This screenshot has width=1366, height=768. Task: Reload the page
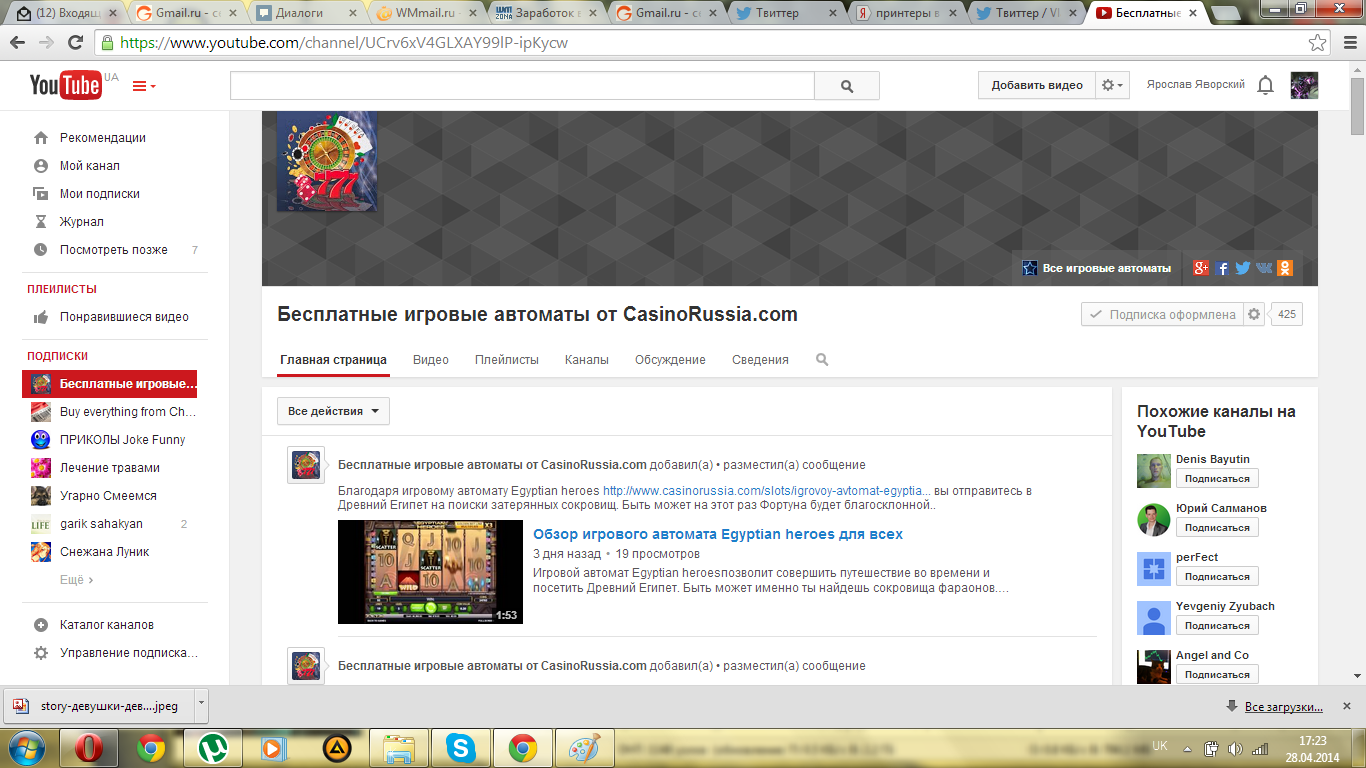pyautogui.click(x=76, y=44)
